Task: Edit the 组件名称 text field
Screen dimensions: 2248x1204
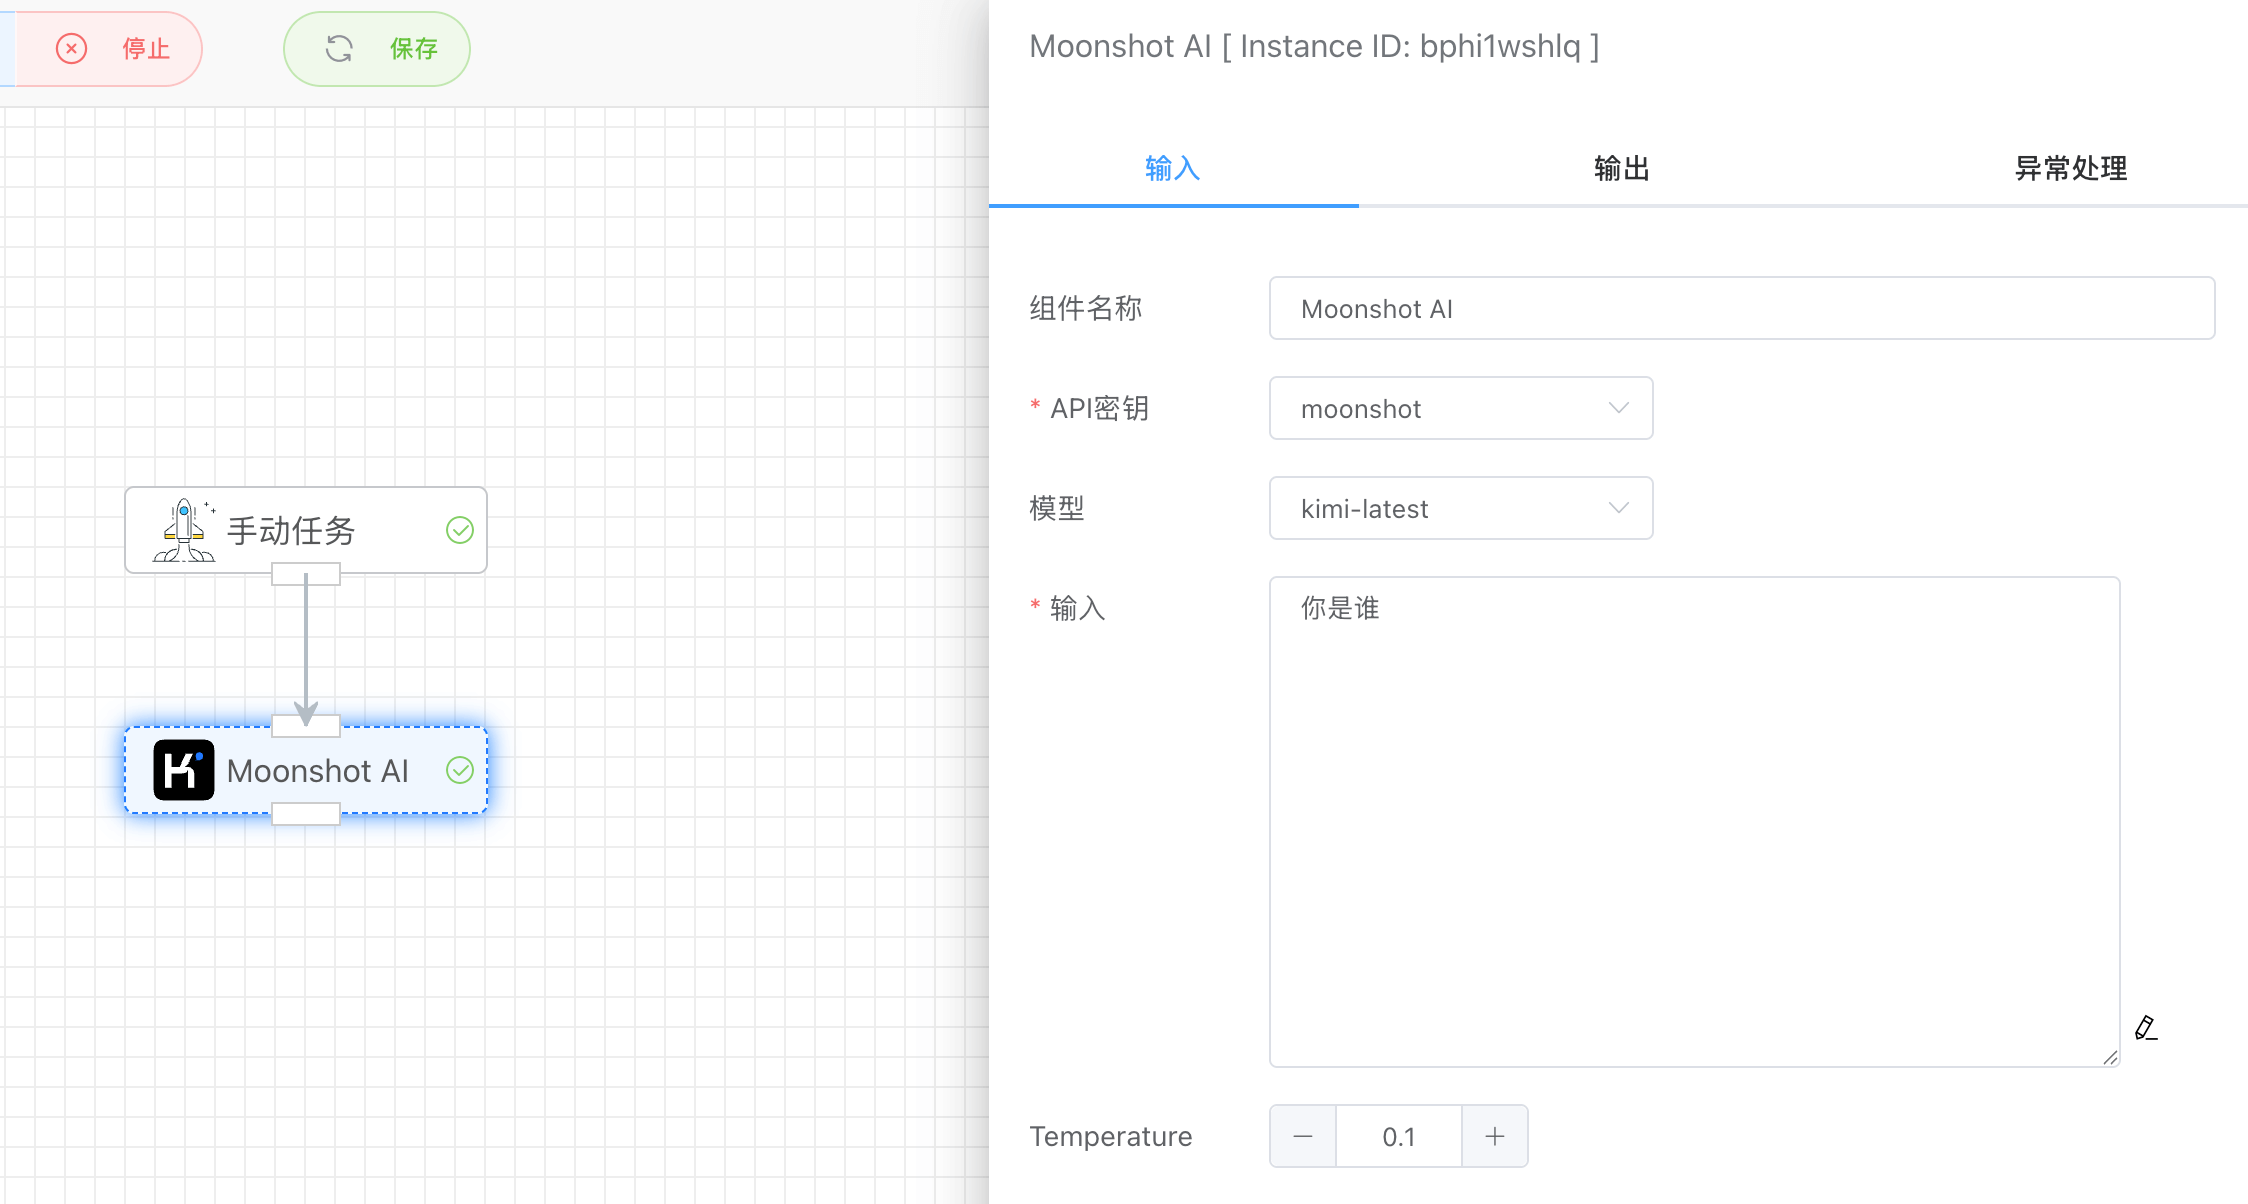Action: pyautogui.click(x=1742, y=308)
